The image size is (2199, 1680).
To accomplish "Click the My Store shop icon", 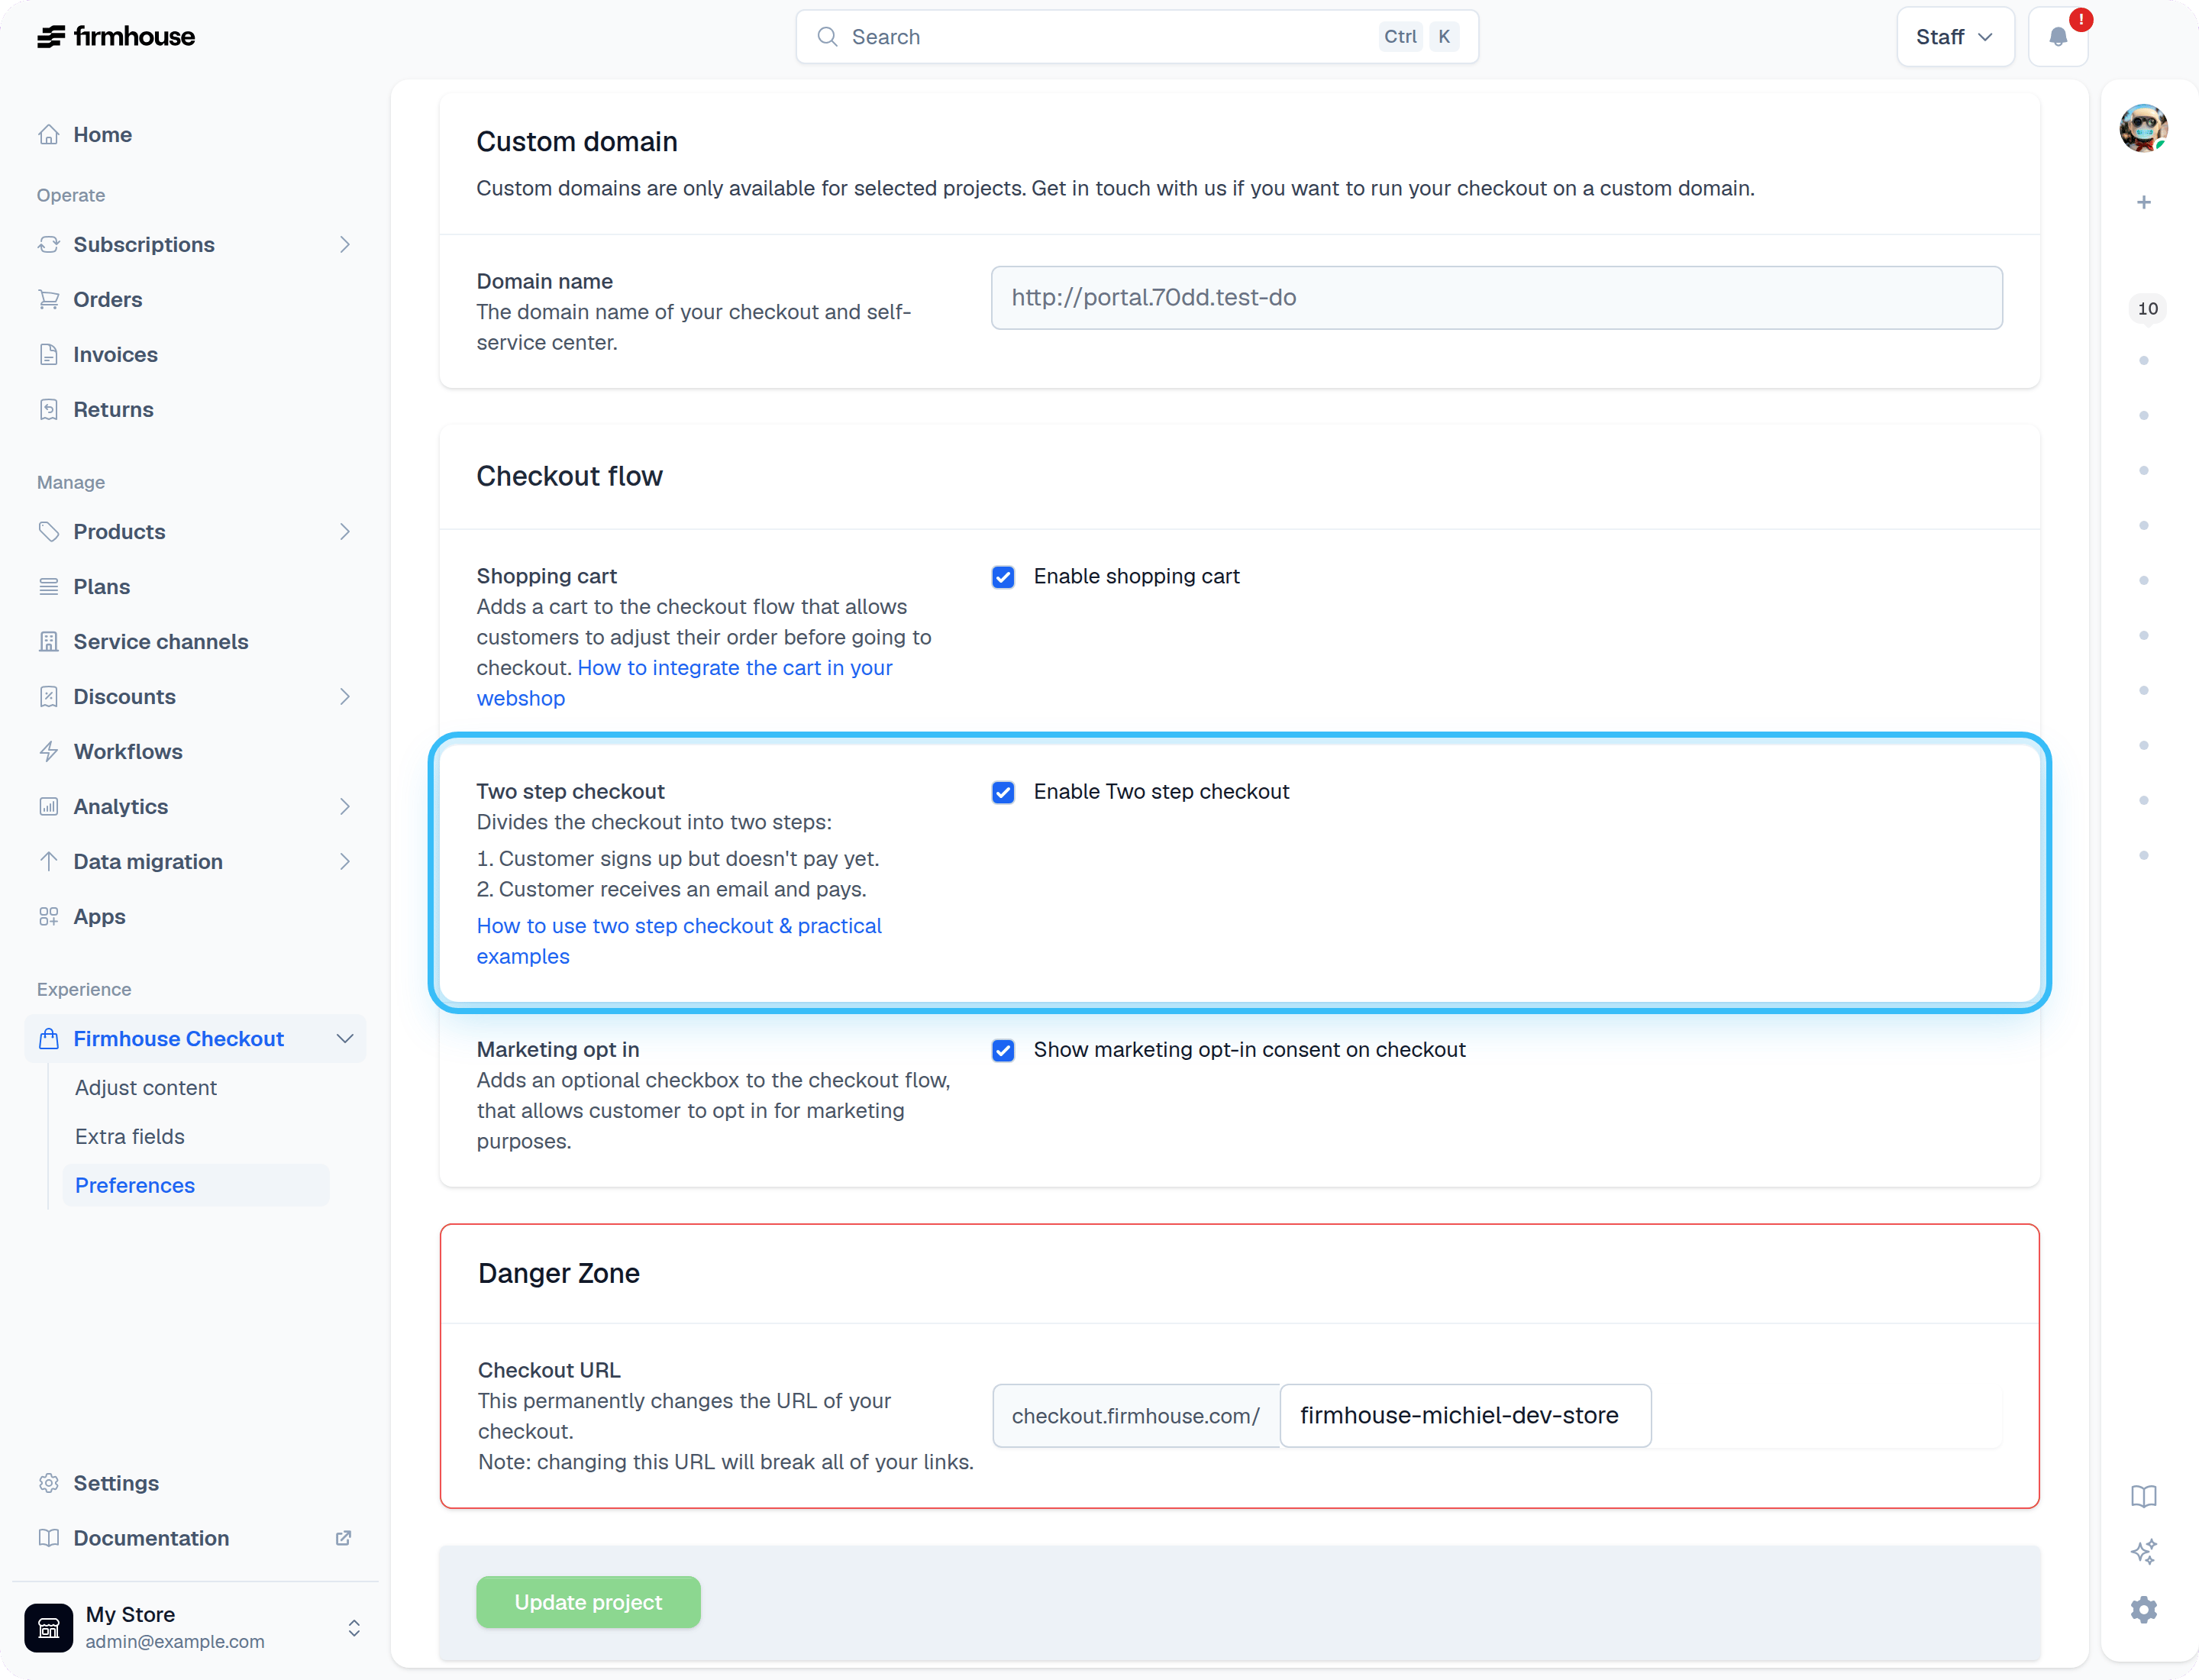I will point(49,1628).
